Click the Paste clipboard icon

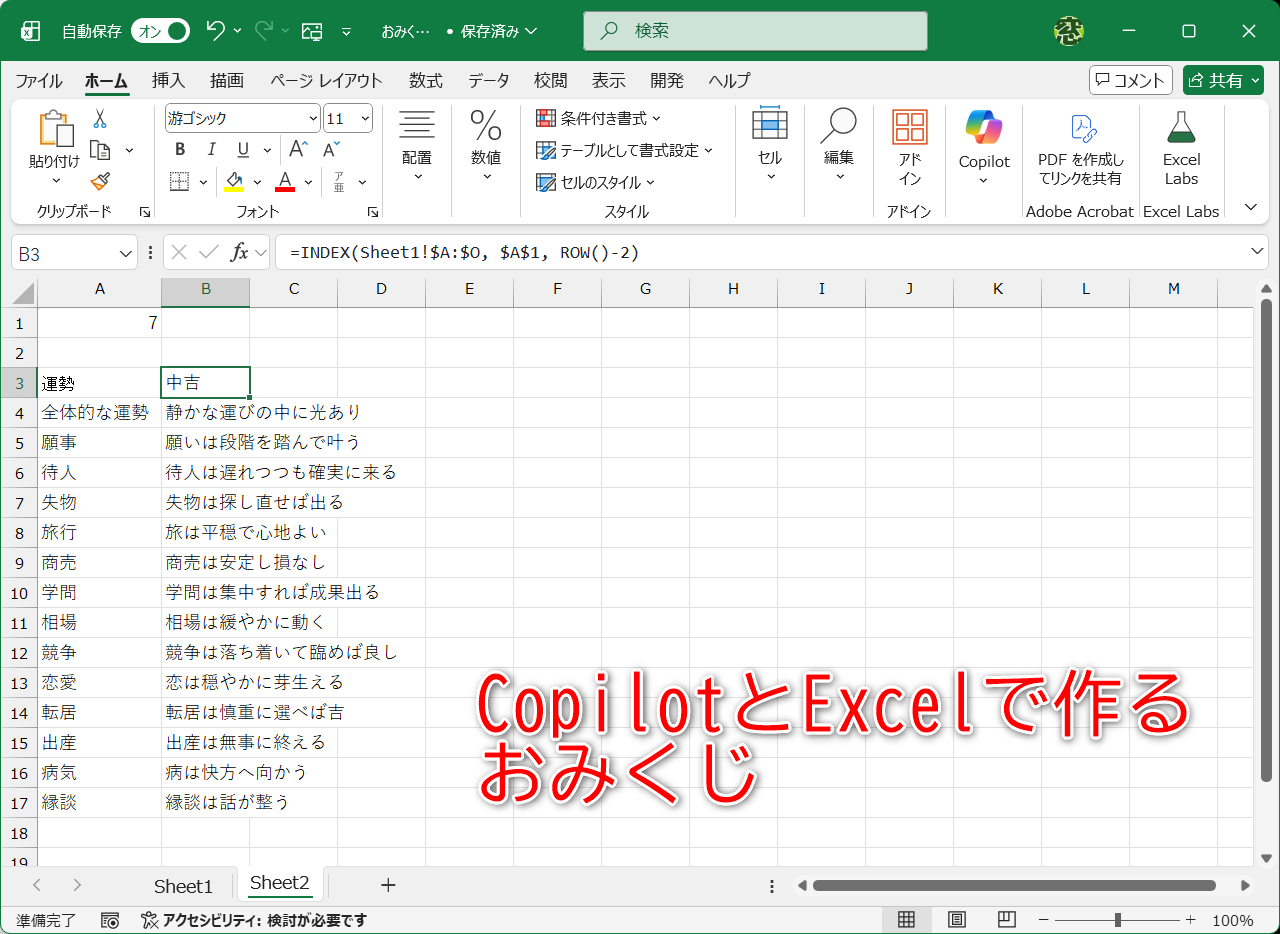click(x=55, y=130)
